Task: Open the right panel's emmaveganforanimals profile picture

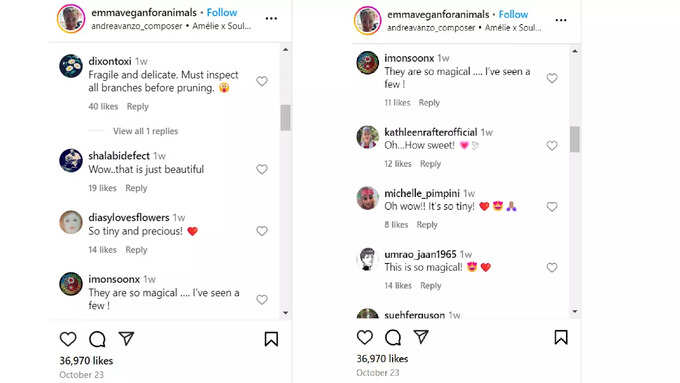Action: [x=367, y=20]
